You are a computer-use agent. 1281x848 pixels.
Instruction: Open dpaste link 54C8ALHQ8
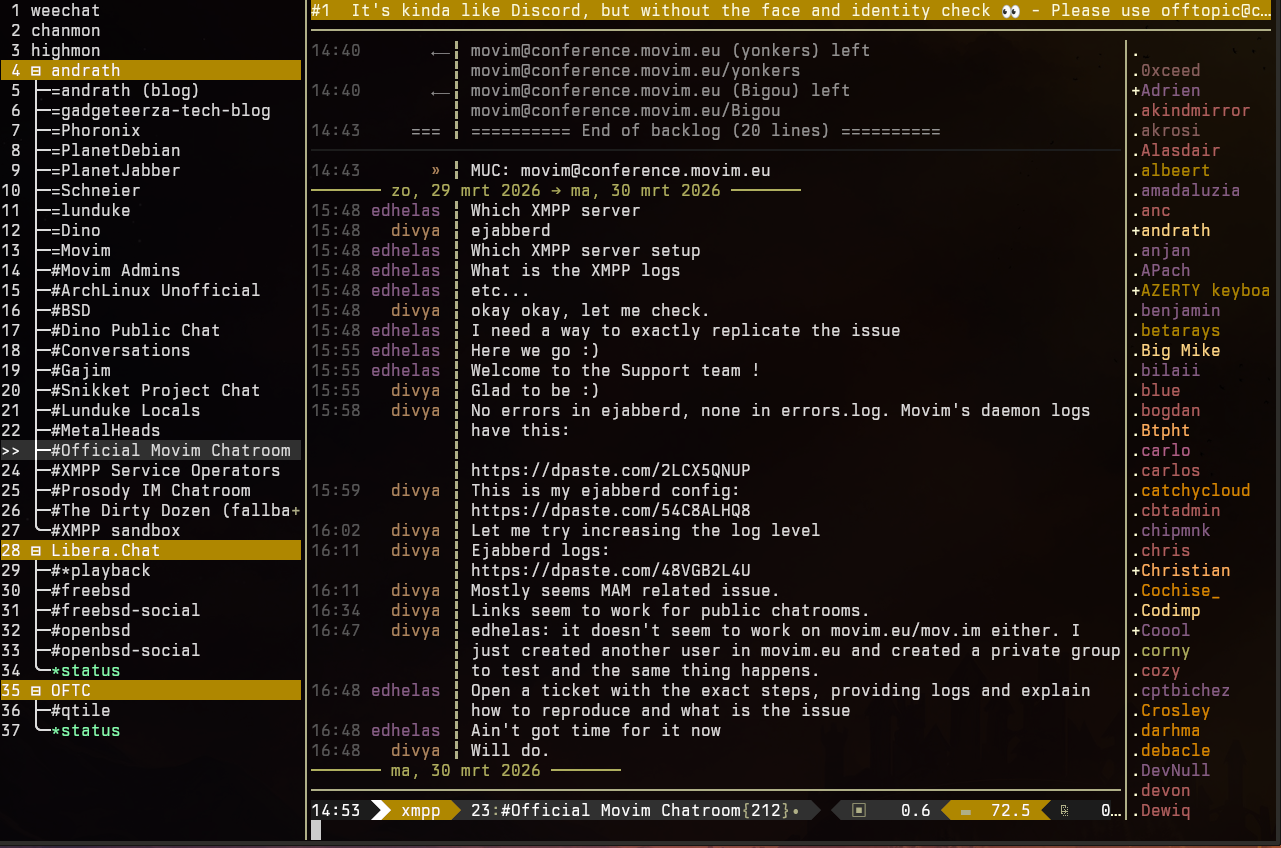[610, 510]
